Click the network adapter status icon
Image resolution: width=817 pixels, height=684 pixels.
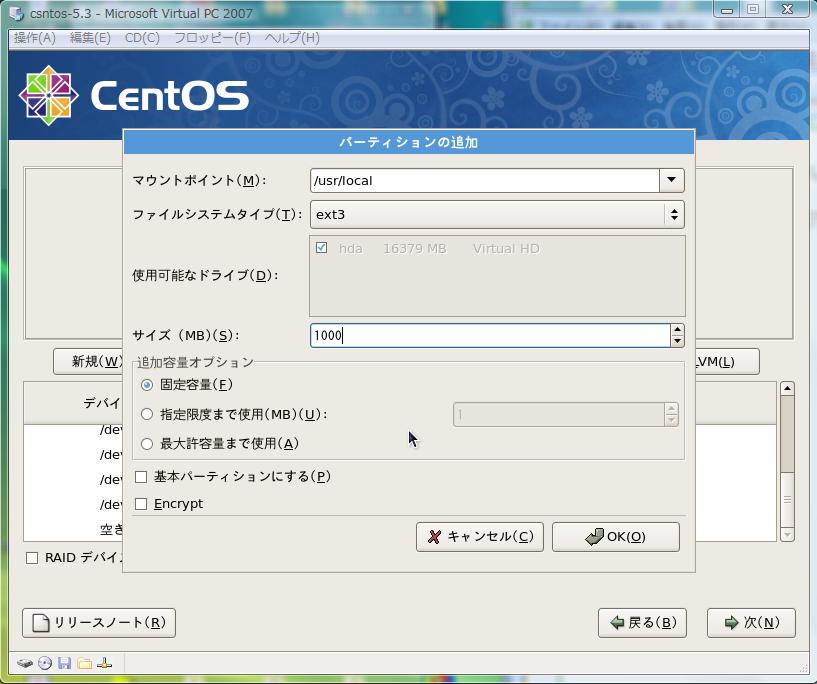105,663
